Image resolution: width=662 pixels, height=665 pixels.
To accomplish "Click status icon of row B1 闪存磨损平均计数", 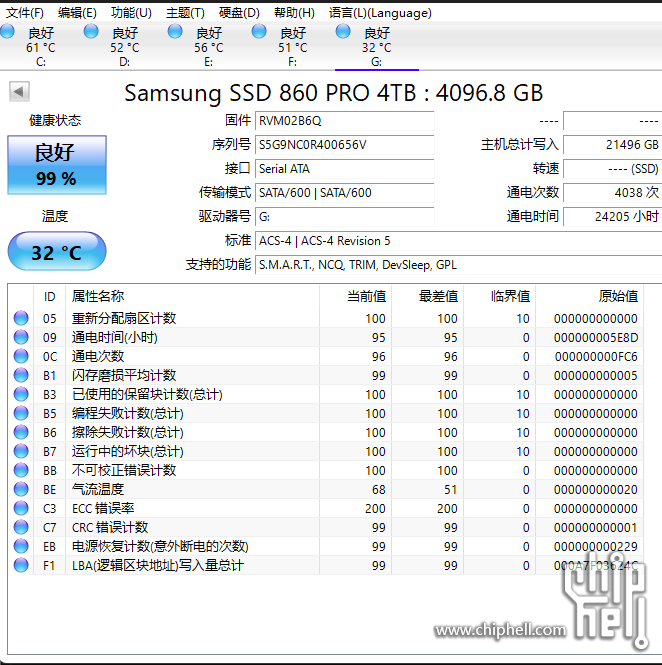I will [21, 375].
